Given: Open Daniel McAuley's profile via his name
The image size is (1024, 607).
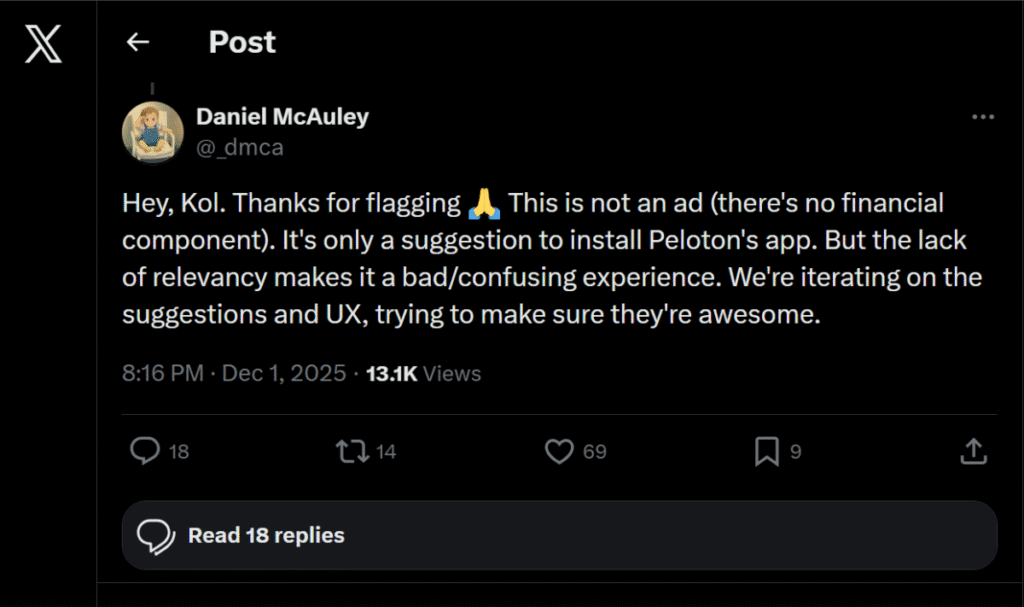Looking at the screenshot, I should coord(283,116).
